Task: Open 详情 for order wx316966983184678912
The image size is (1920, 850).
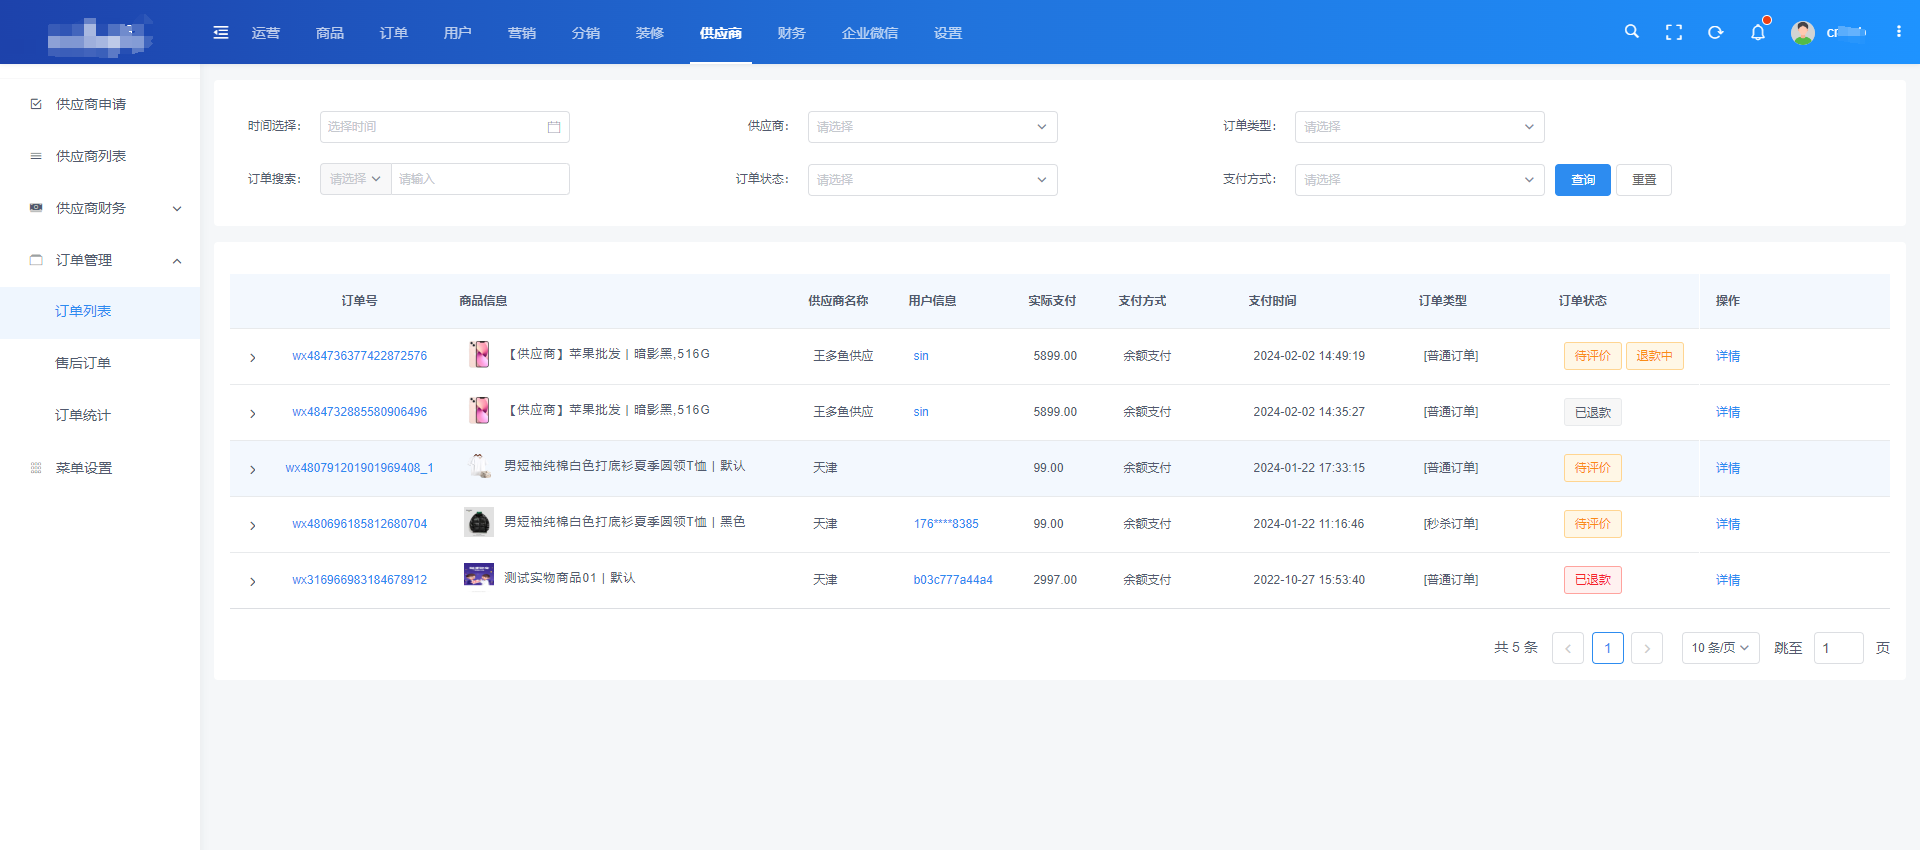Action: point(1728,580)
